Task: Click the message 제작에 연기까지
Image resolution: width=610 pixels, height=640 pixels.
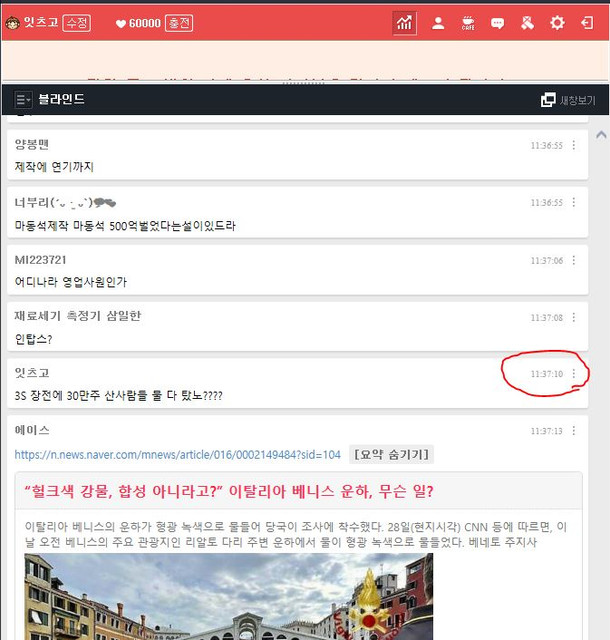Action: pyautogui.click(x=54, y=167)
